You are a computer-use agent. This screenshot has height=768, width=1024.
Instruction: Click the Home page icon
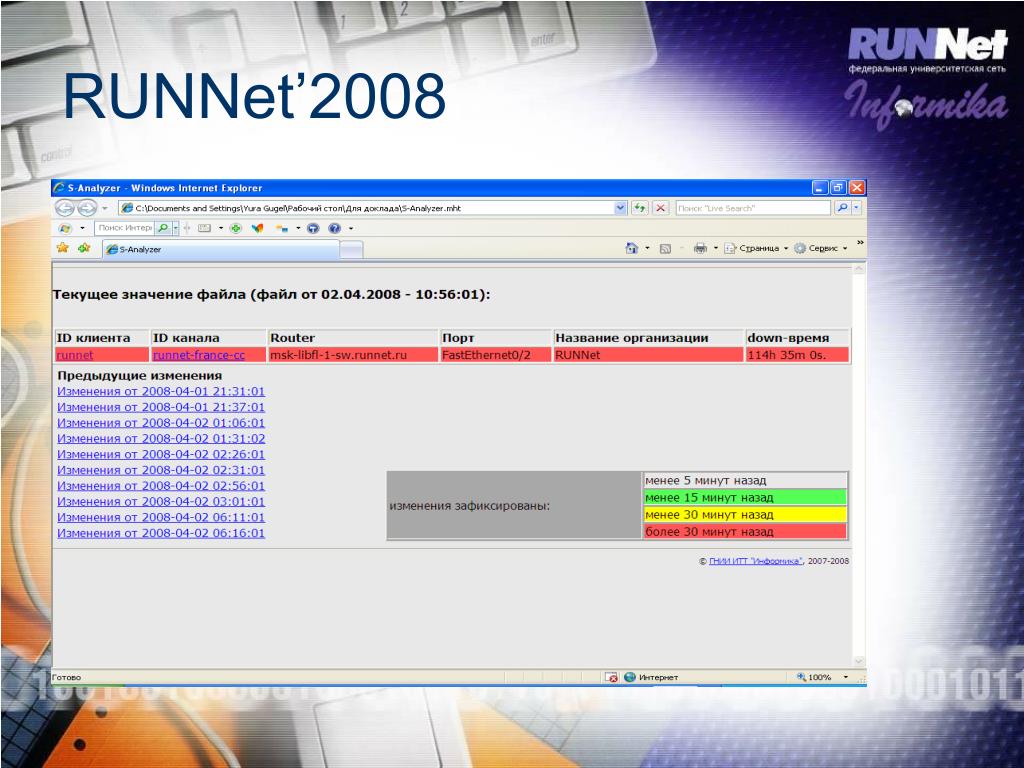[632, 248]
